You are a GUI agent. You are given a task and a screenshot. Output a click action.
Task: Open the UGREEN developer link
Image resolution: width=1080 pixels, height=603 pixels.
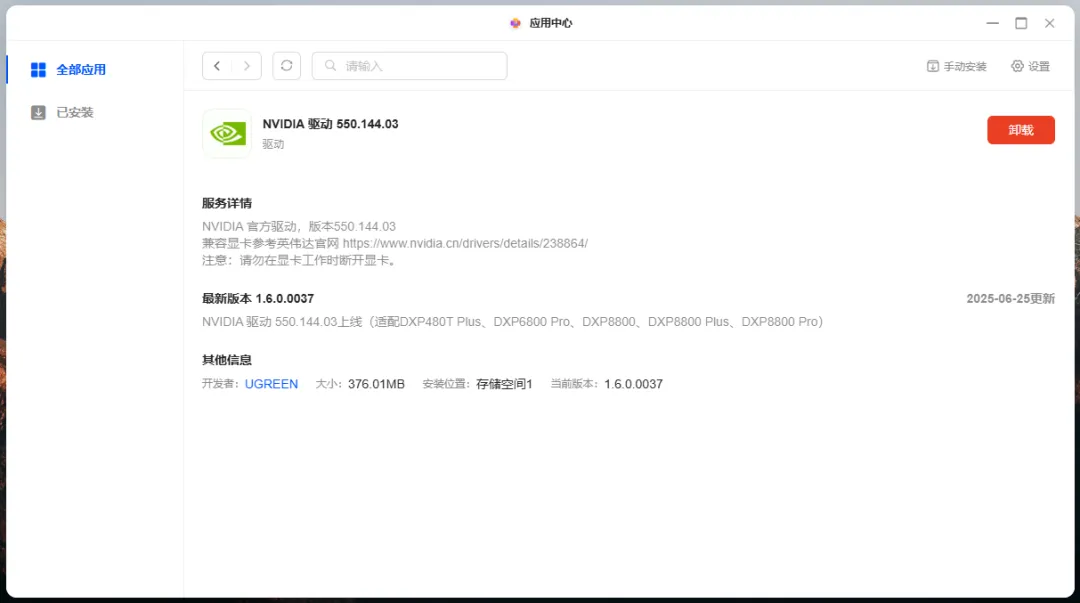pos(271,384)
